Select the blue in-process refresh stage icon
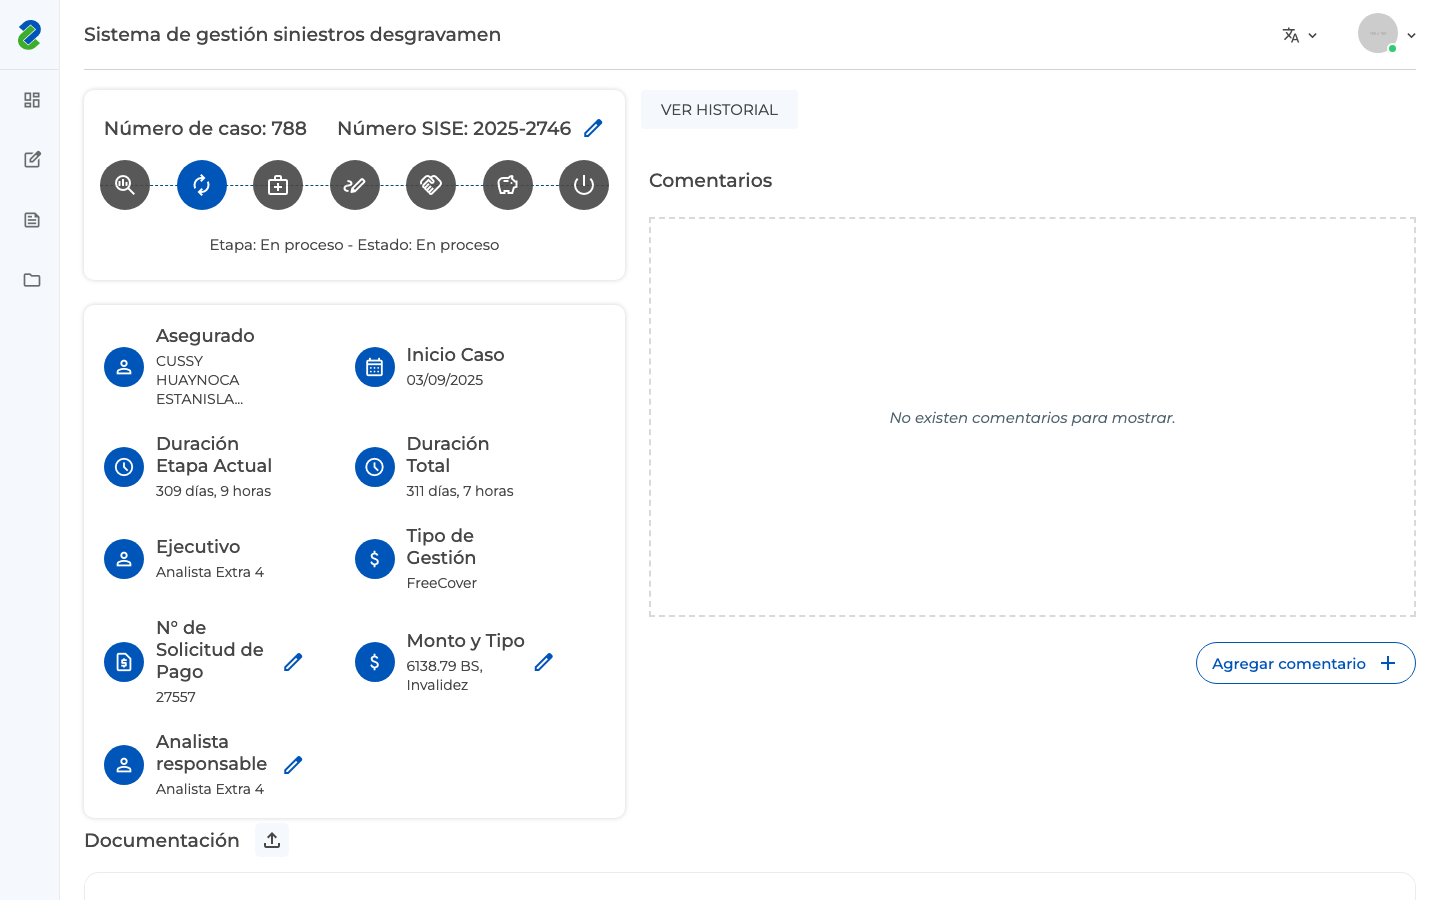 (202, 185)
